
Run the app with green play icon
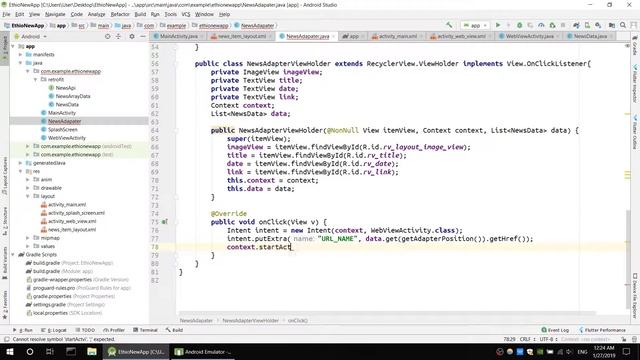click(498, 25)
